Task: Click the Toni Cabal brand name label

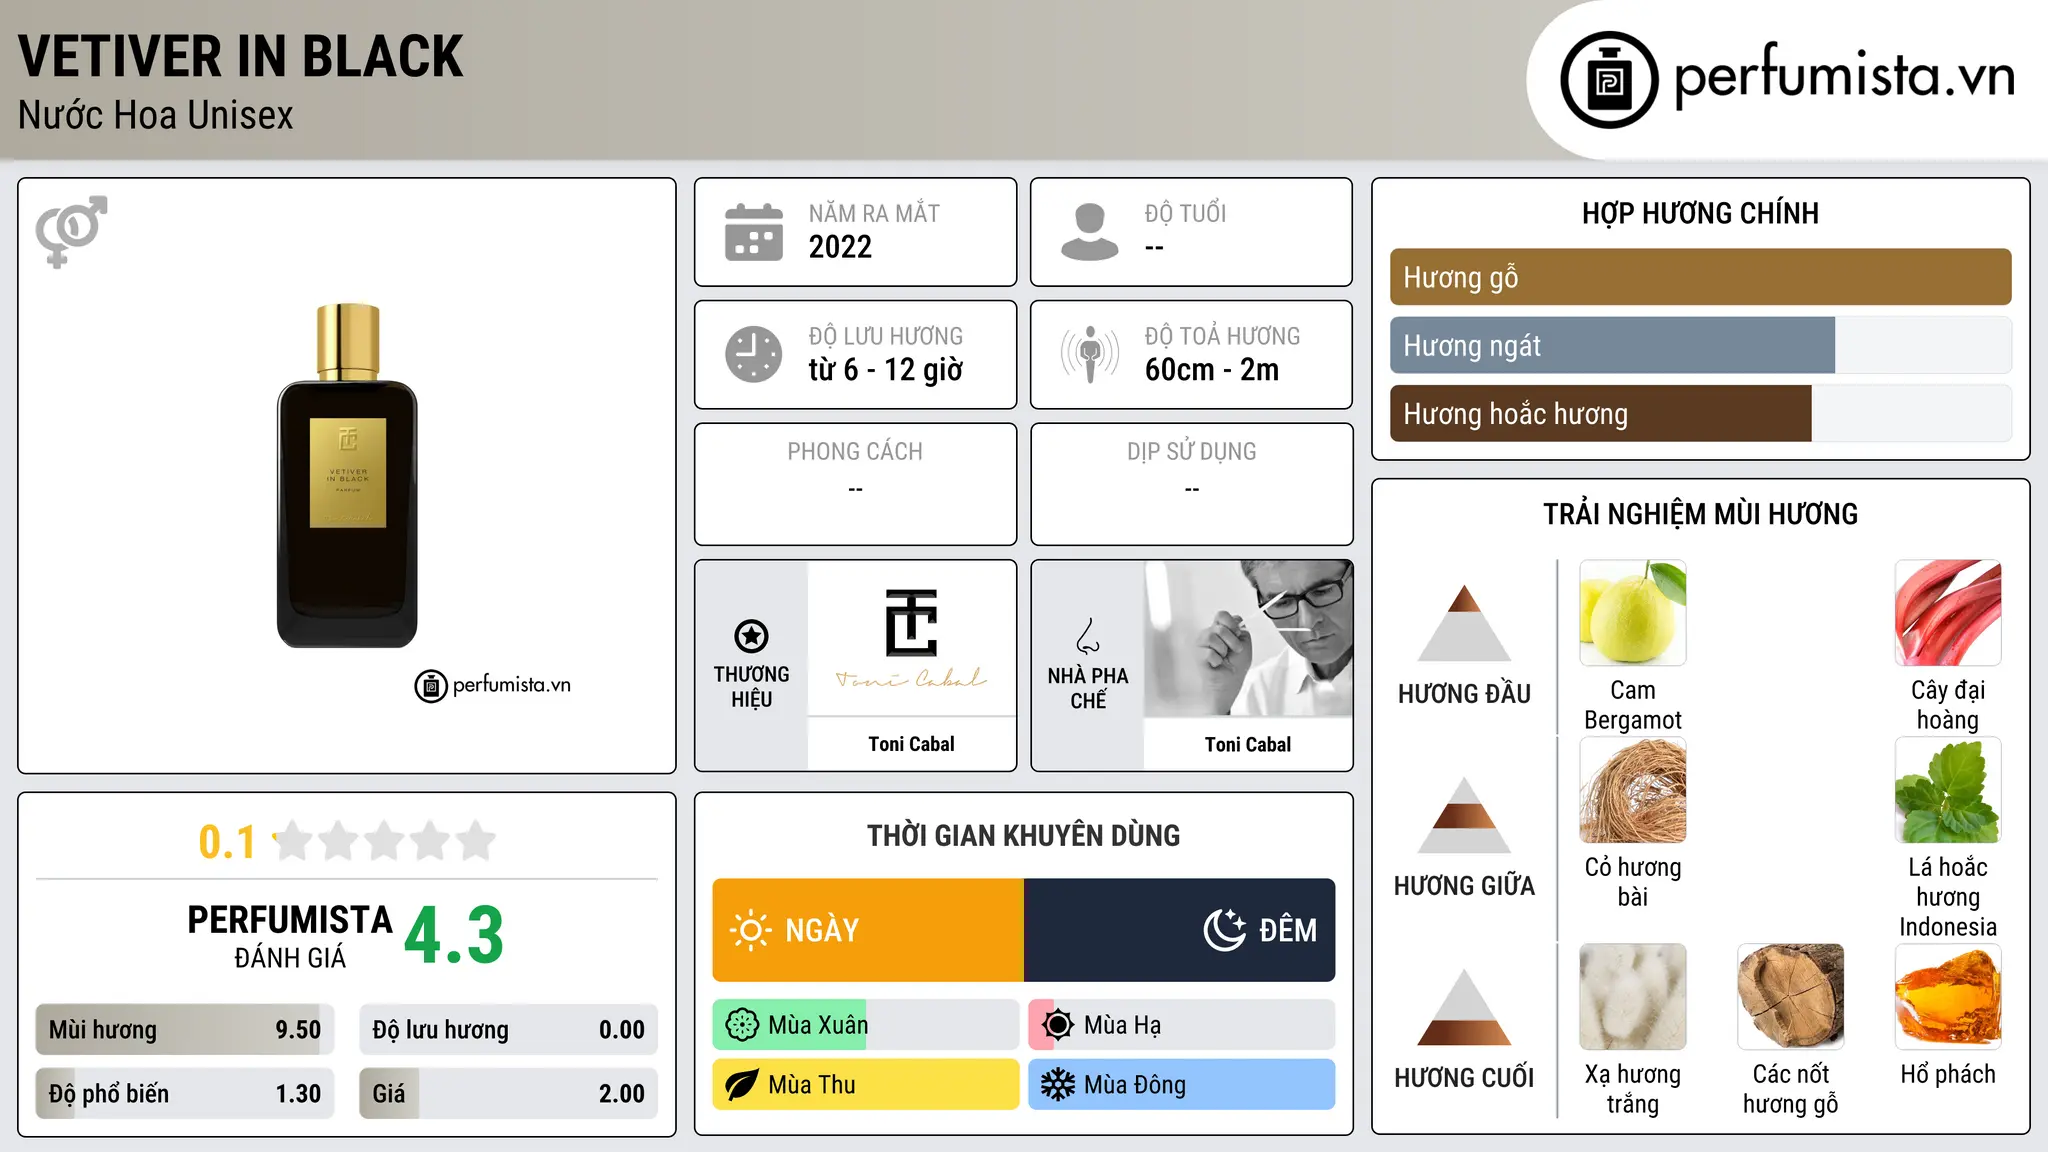Action: (911, 744)
